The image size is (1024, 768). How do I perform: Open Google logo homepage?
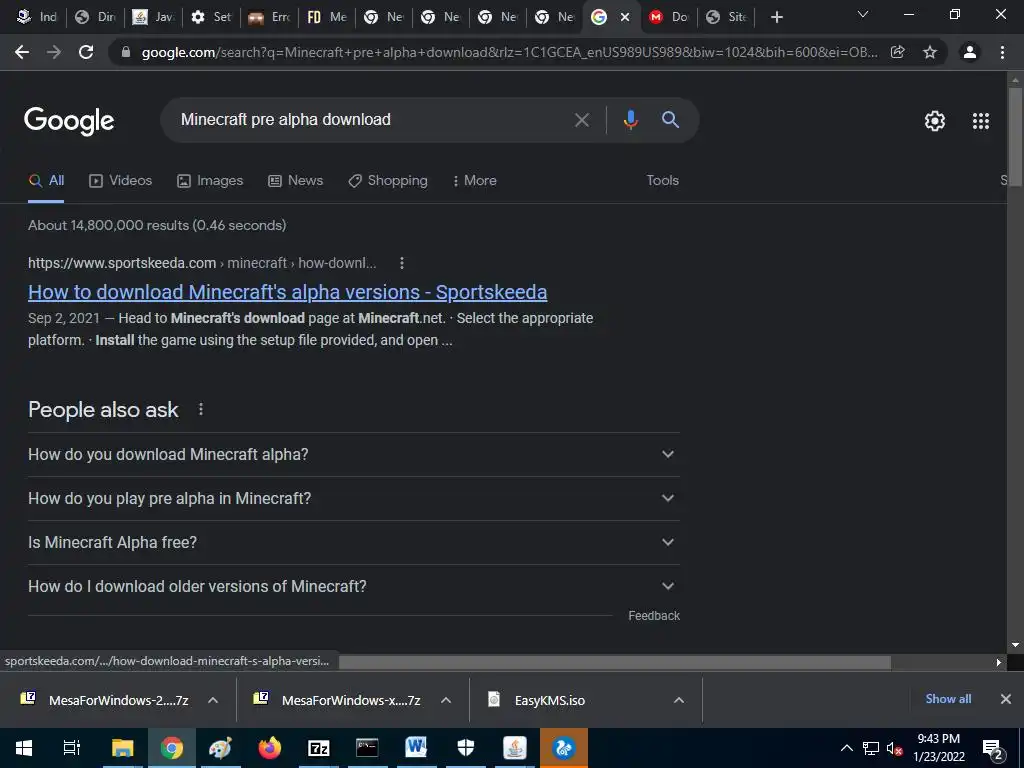69,121
